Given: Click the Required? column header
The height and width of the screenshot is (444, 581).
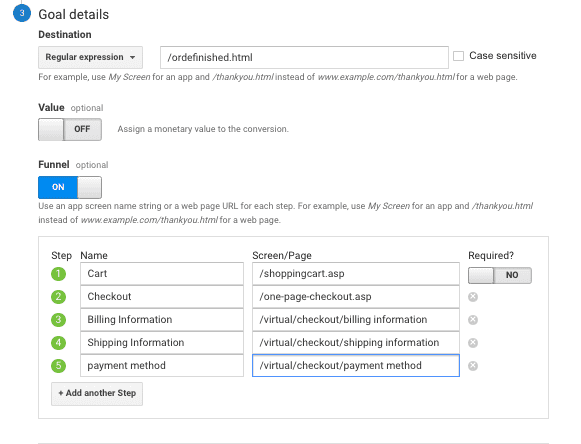Looking at the screenshot, I should (x=491, y=256).
